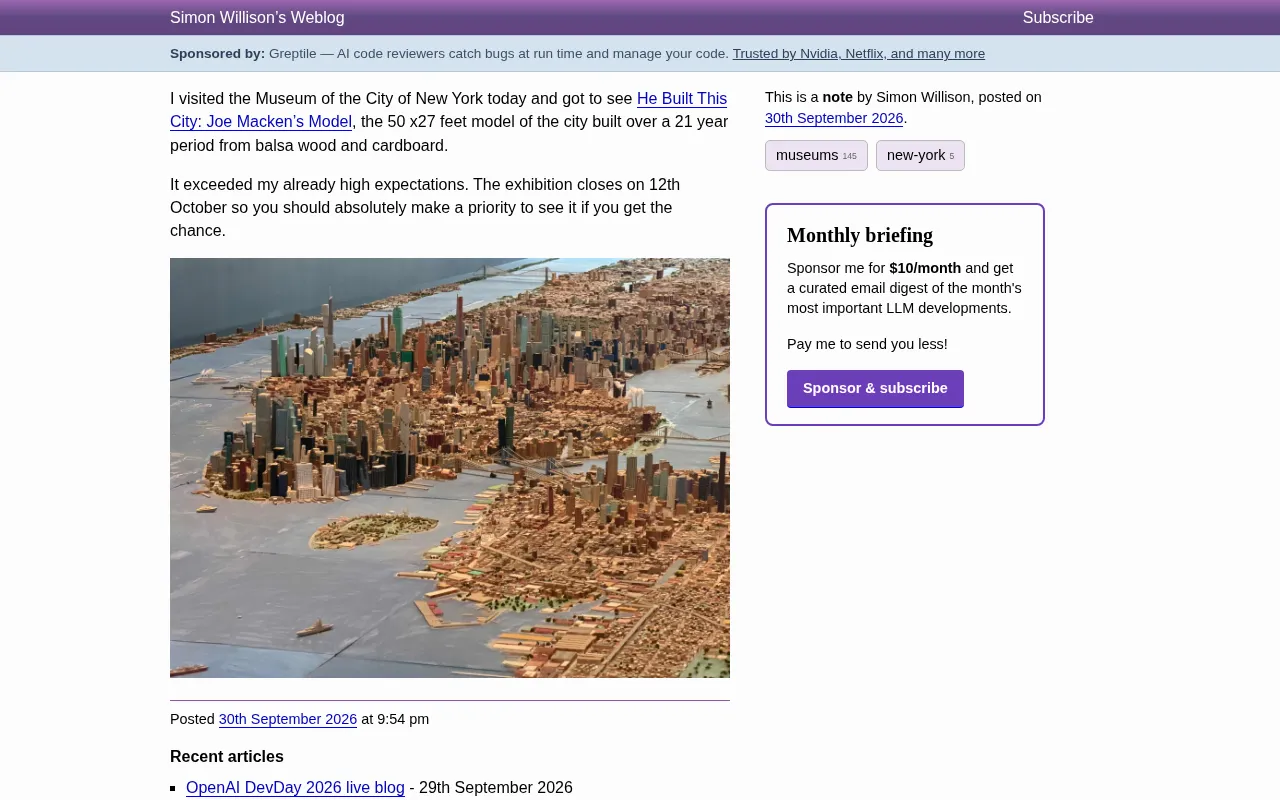Click the 'Monthly briefing' heading
The image size is (1280, 800).
tap(860, 235)
